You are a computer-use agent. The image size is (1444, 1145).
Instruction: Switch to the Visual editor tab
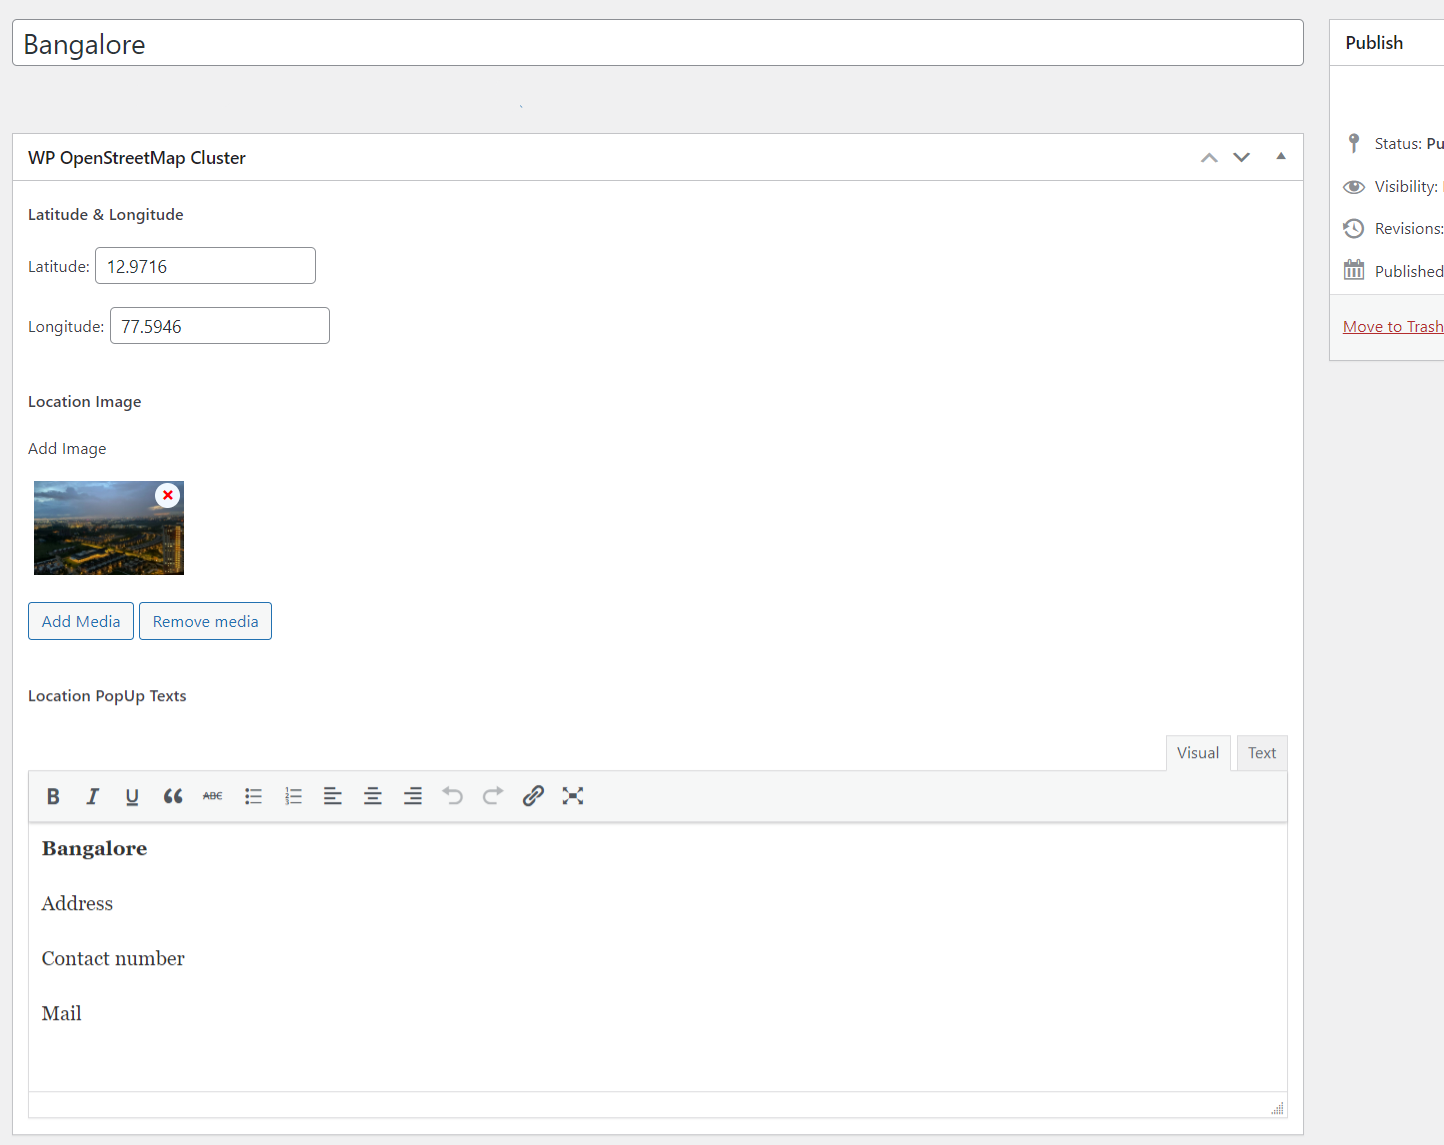[x=1197, y=753]
